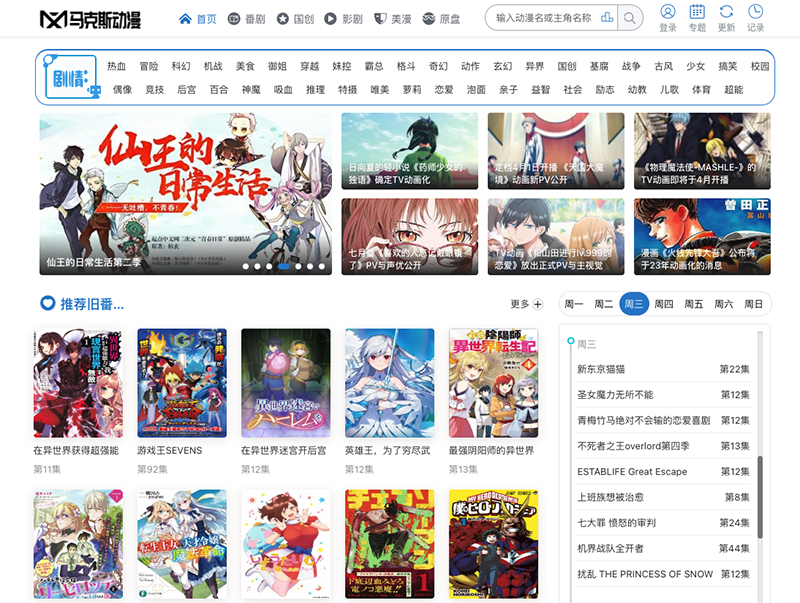Open 游戏王SEVENS poster
This screenshot has width=800, height=603.
click(x=182, y=383)
